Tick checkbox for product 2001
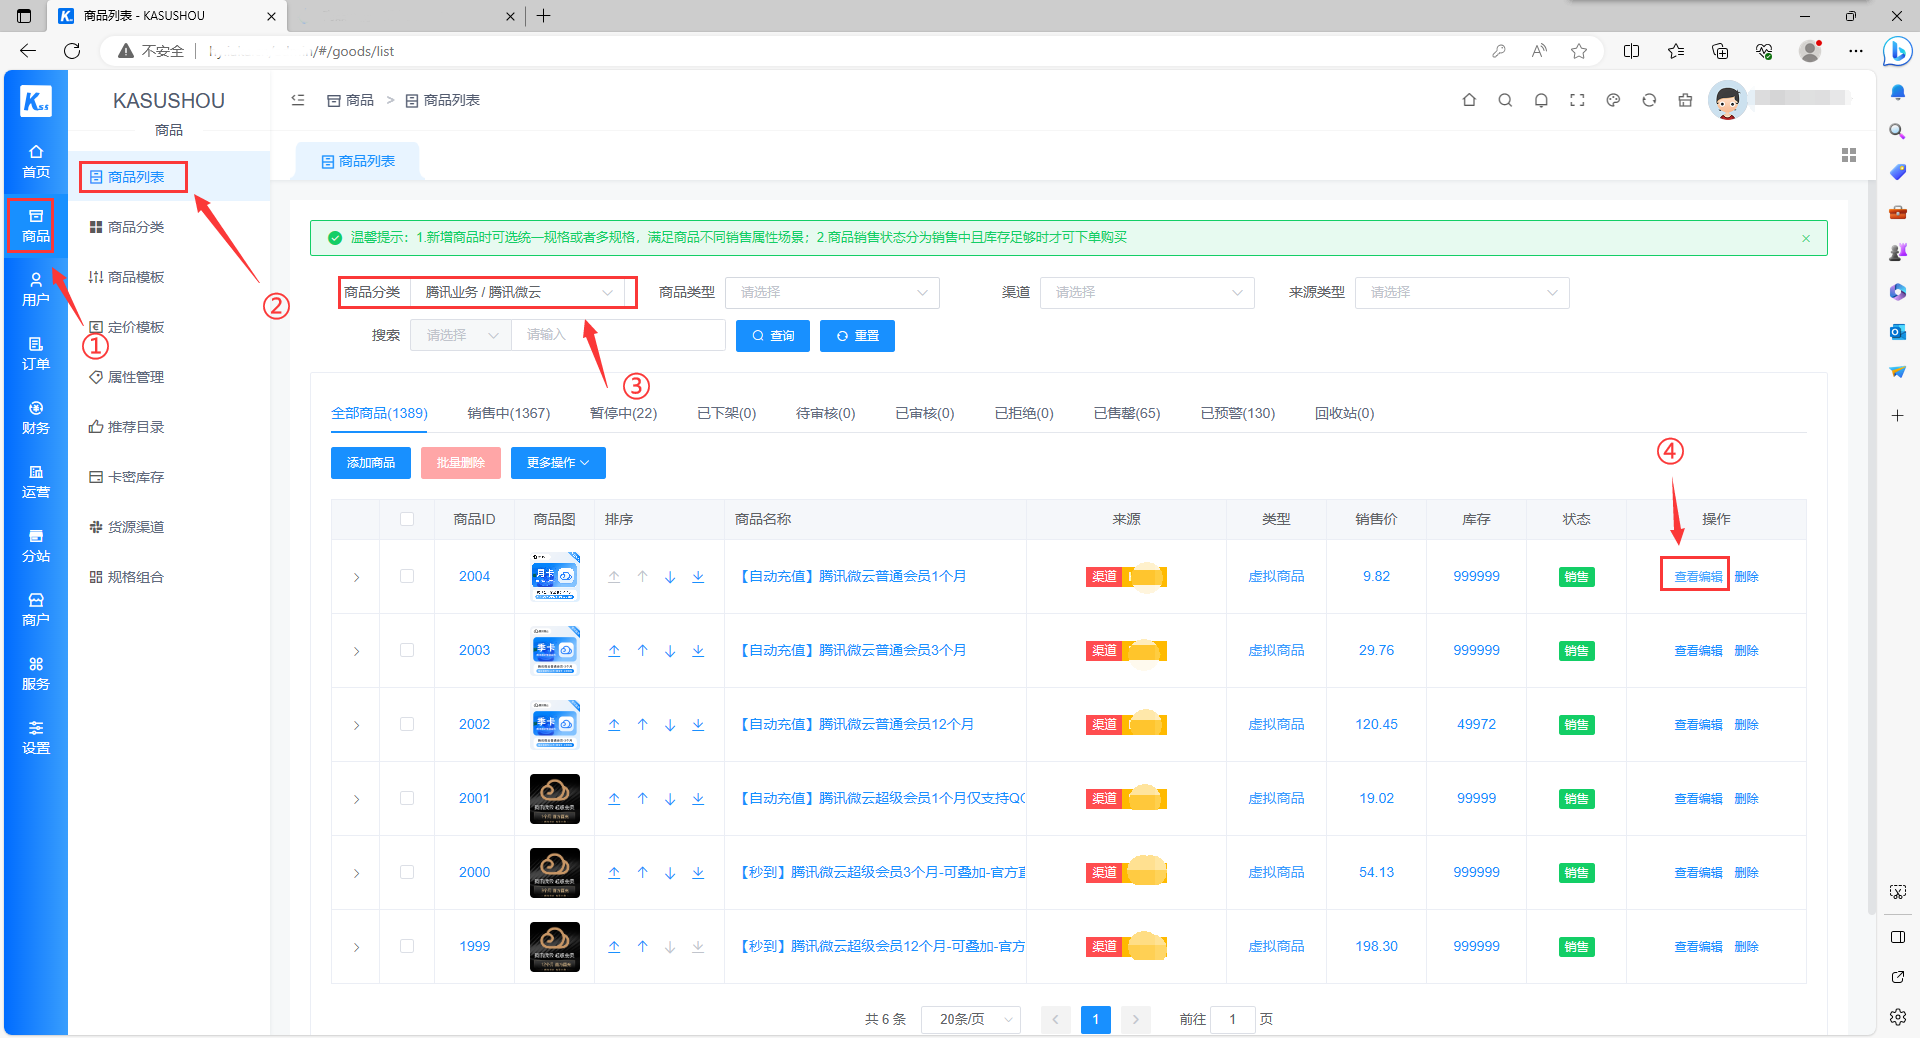The image size is (1920, 1038). point(407,798)
